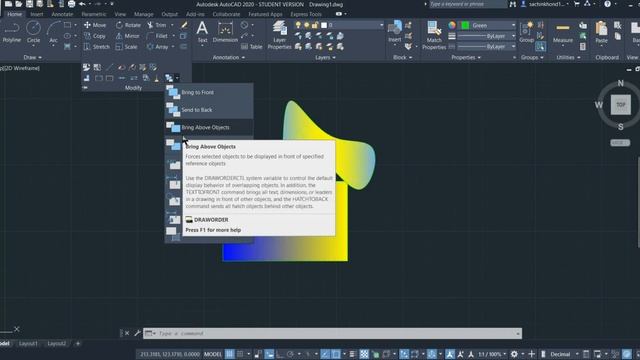Expand the Properties panel
The image size is (640, 360).
tap(466, 58)
